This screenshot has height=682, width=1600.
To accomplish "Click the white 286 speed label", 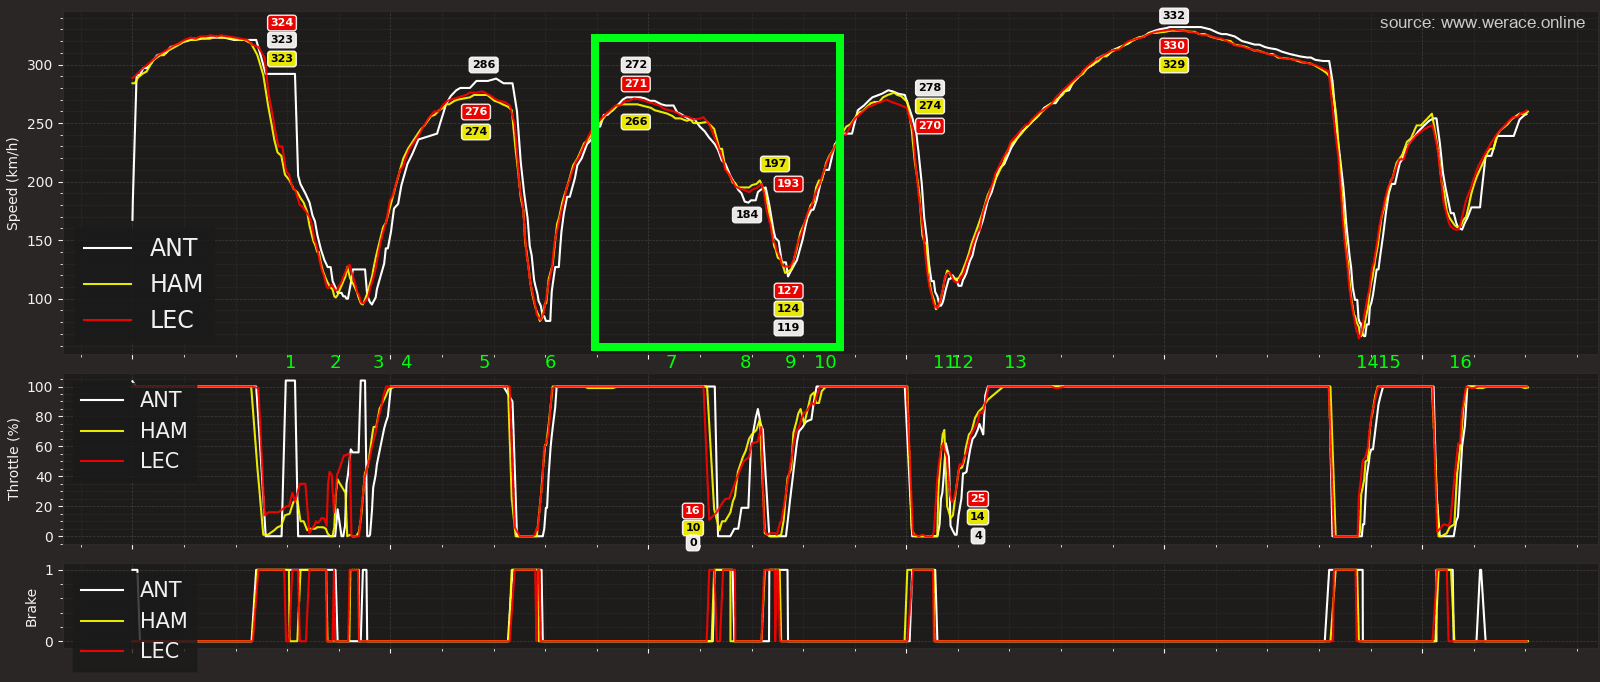I will point(483,65).
